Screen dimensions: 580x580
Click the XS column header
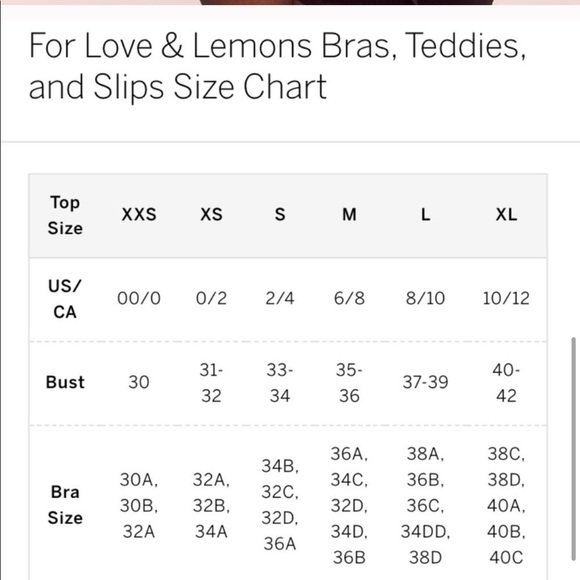[x=211, y=215]
